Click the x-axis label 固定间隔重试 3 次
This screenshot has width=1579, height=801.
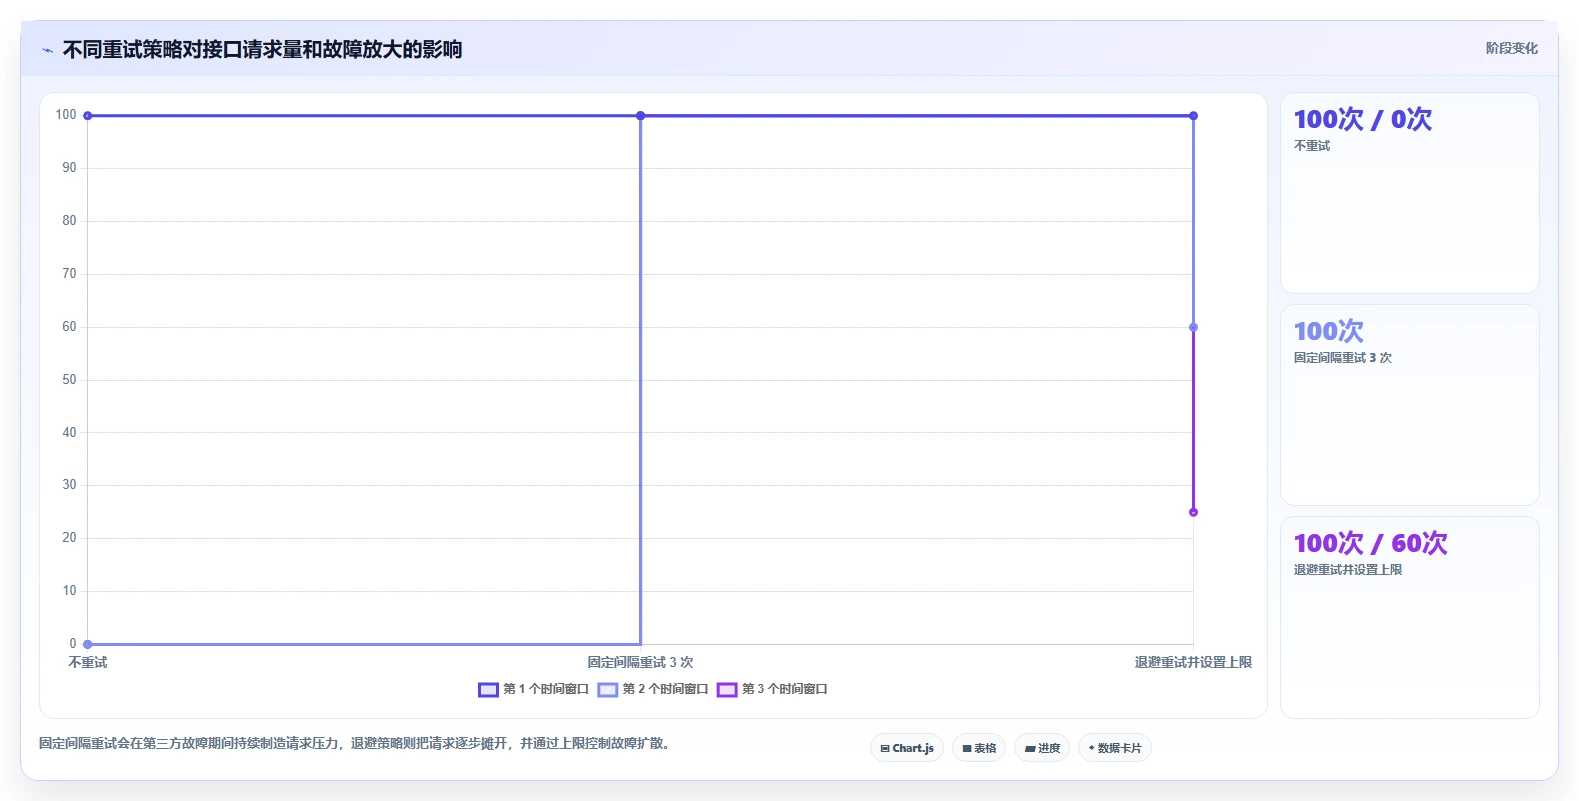coord(640,662)
